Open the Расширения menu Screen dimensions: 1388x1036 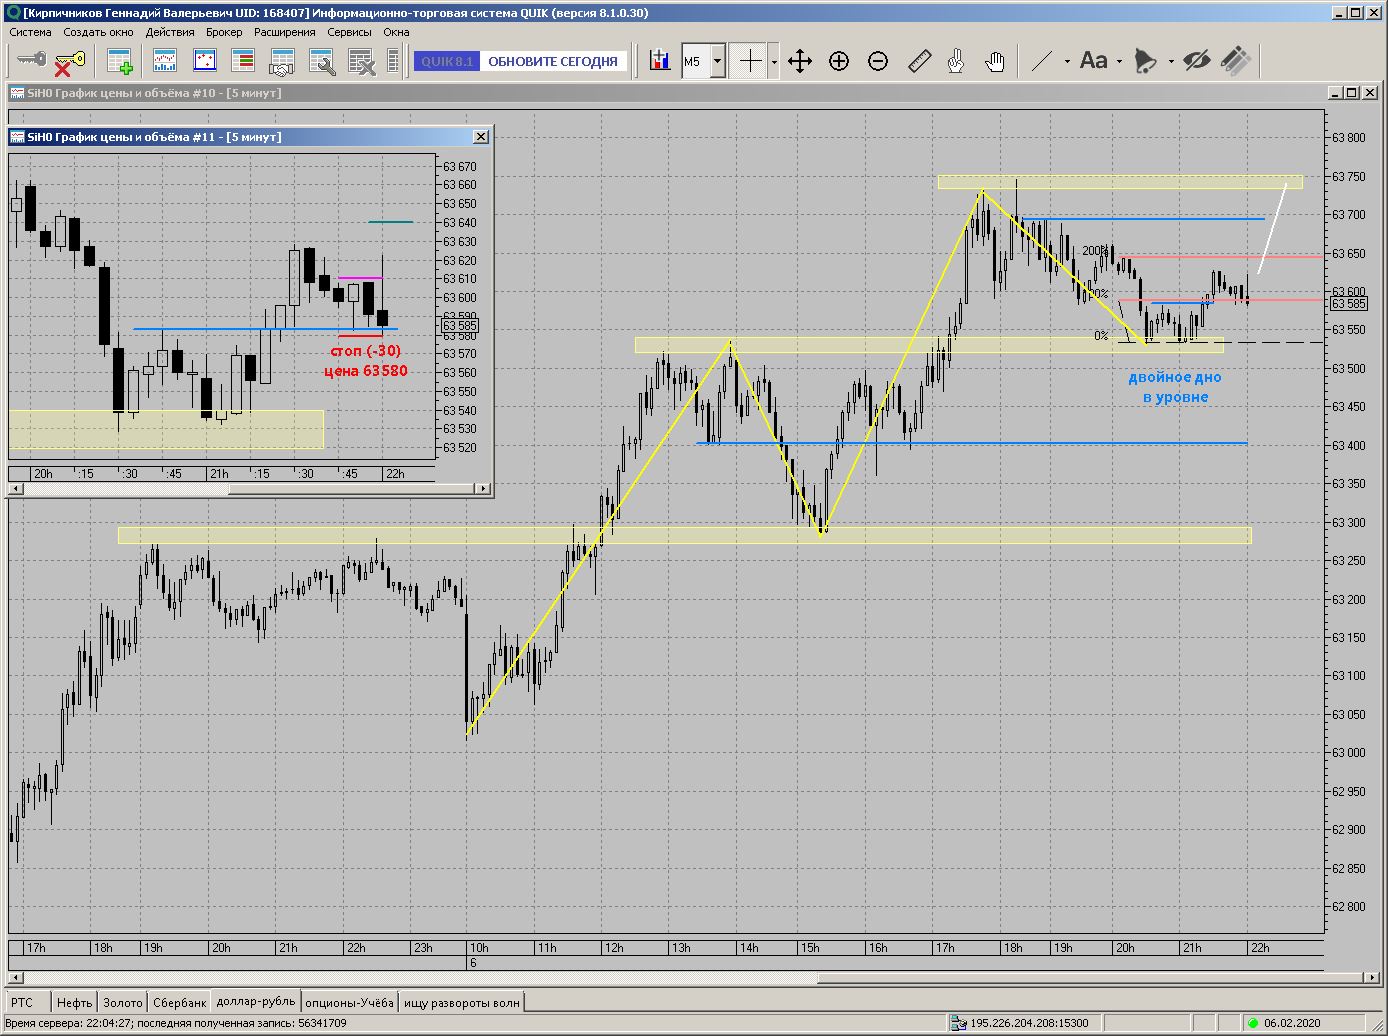(285, 32)
